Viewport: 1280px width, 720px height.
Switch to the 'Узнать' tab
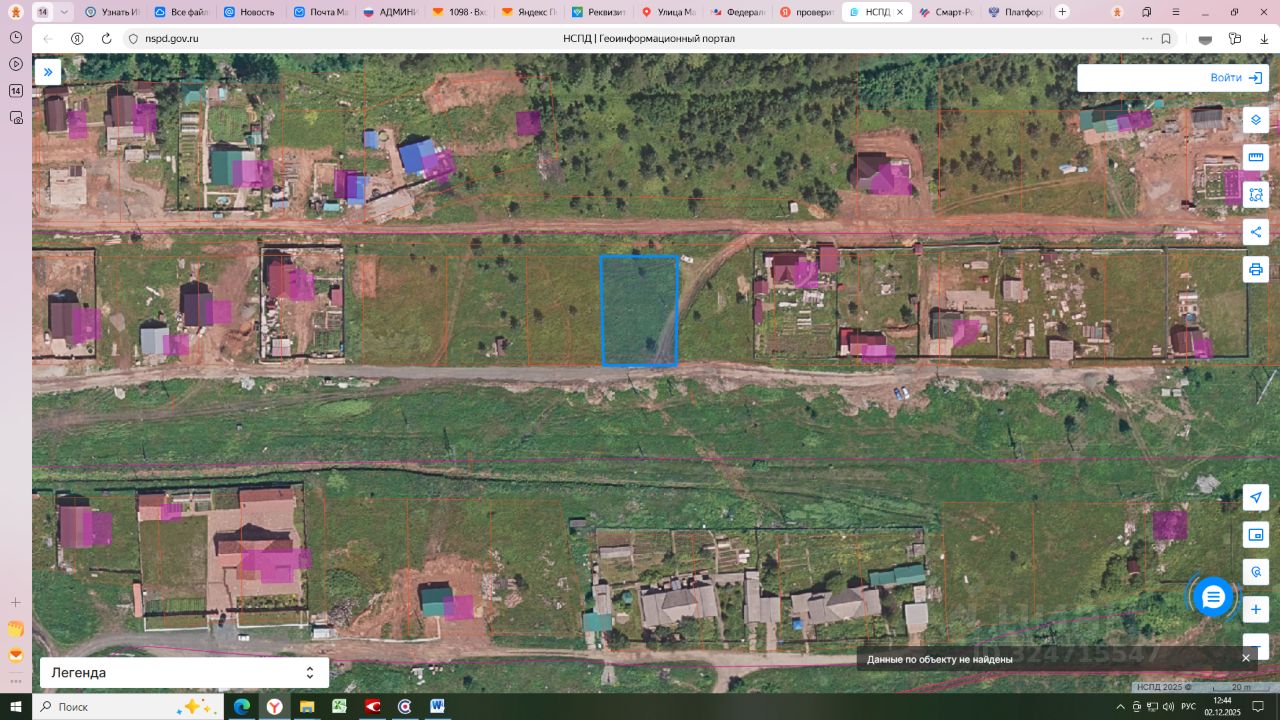click(x=112, y=12)
